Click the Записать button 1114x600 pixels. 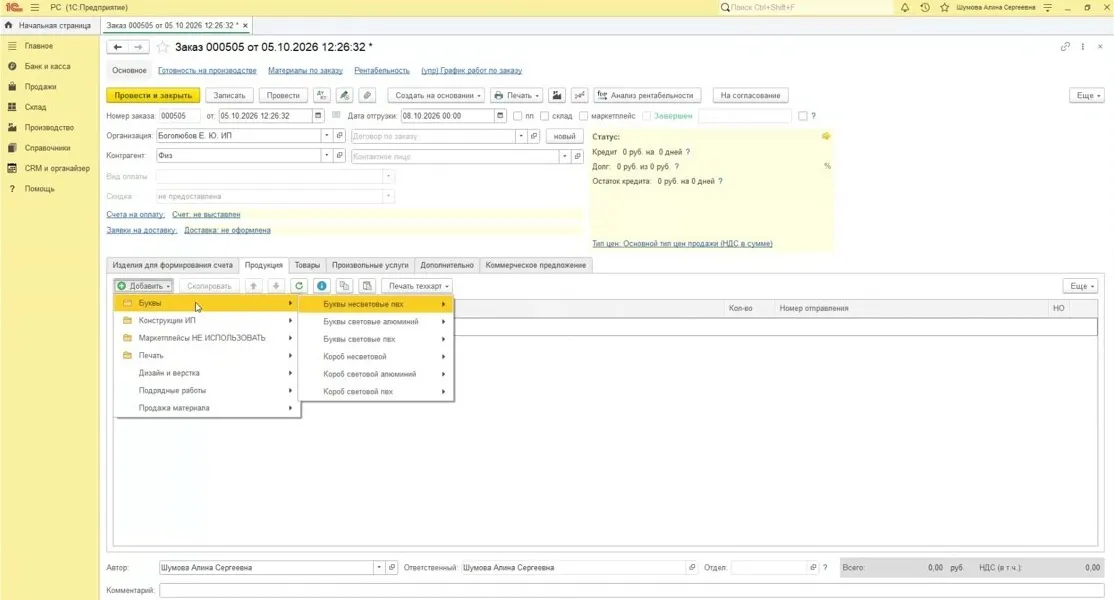click(229, 95)
